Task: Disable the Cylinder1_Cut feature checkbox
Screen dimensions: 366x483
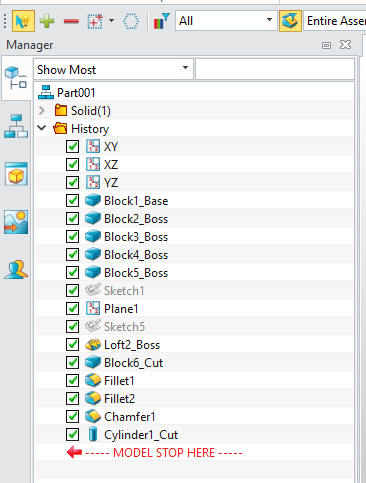Action: [72, 435]
